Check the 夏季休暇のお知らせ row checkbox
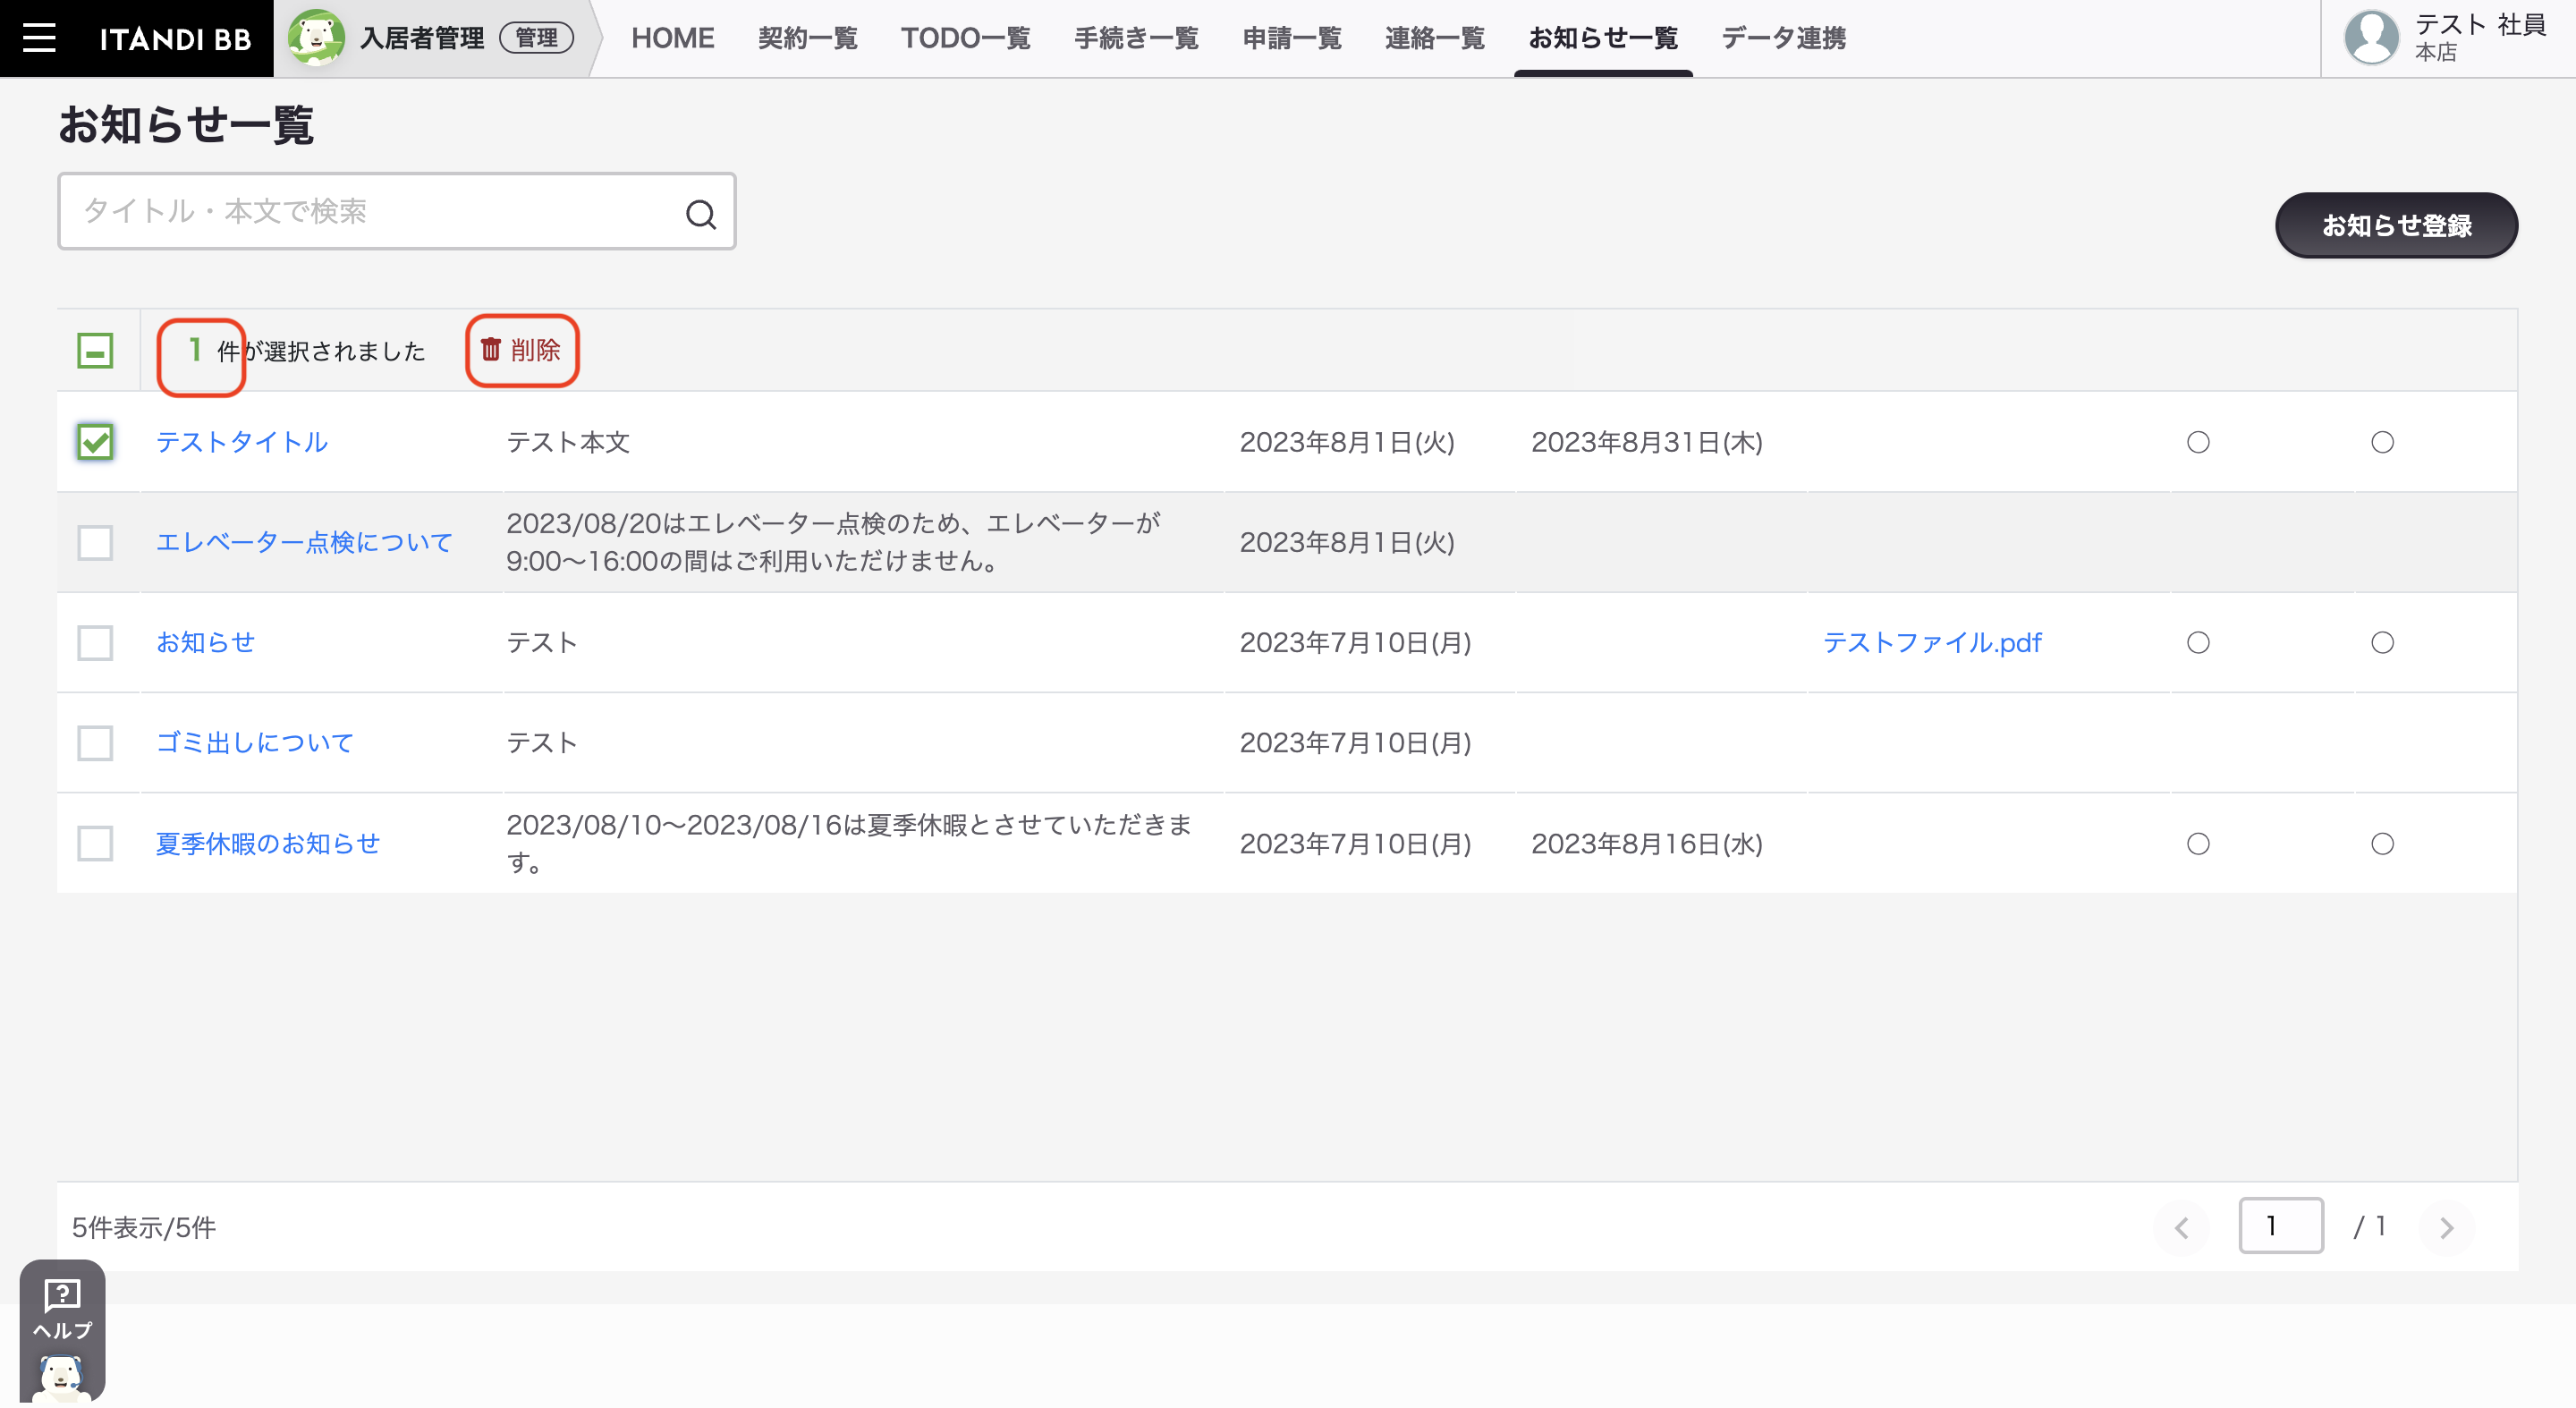 (95, 844)
